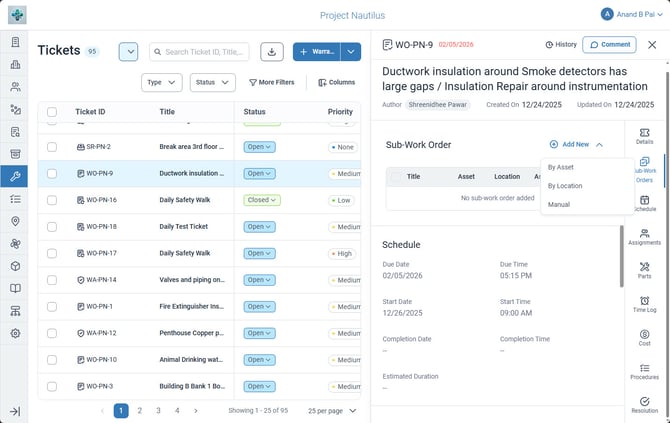Click the ticket detail panel scrollbar
Viewport: 670px width, 423px height.
(621, 256)
